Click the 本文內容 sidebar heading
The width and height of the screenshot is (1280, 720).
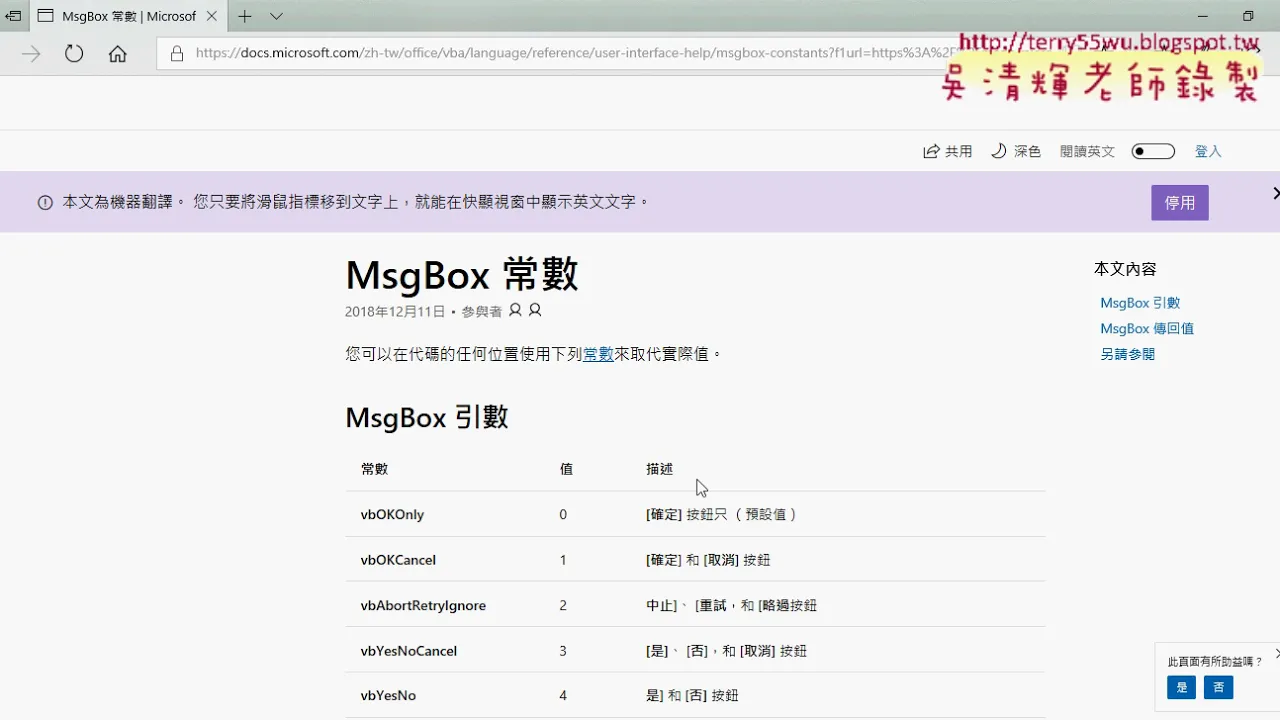click(1125, 268)
